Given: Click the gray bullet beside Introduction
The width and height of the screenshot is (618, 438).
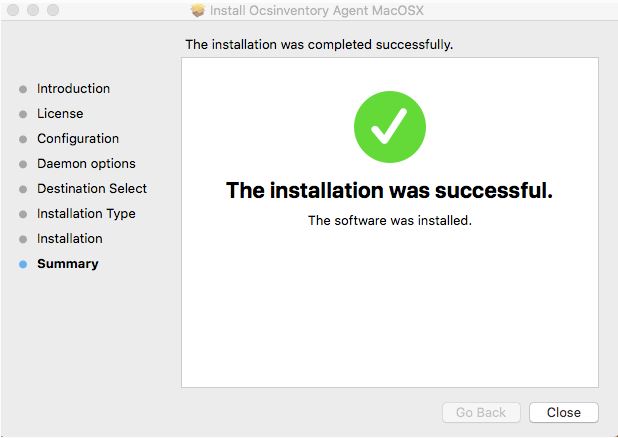Looking at the screenshot, I should coord(23,89).
